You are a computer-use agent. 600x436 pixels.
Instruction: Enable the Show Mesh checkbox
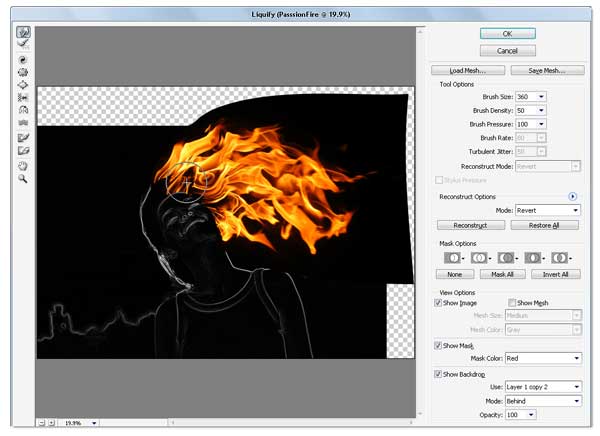513,302
